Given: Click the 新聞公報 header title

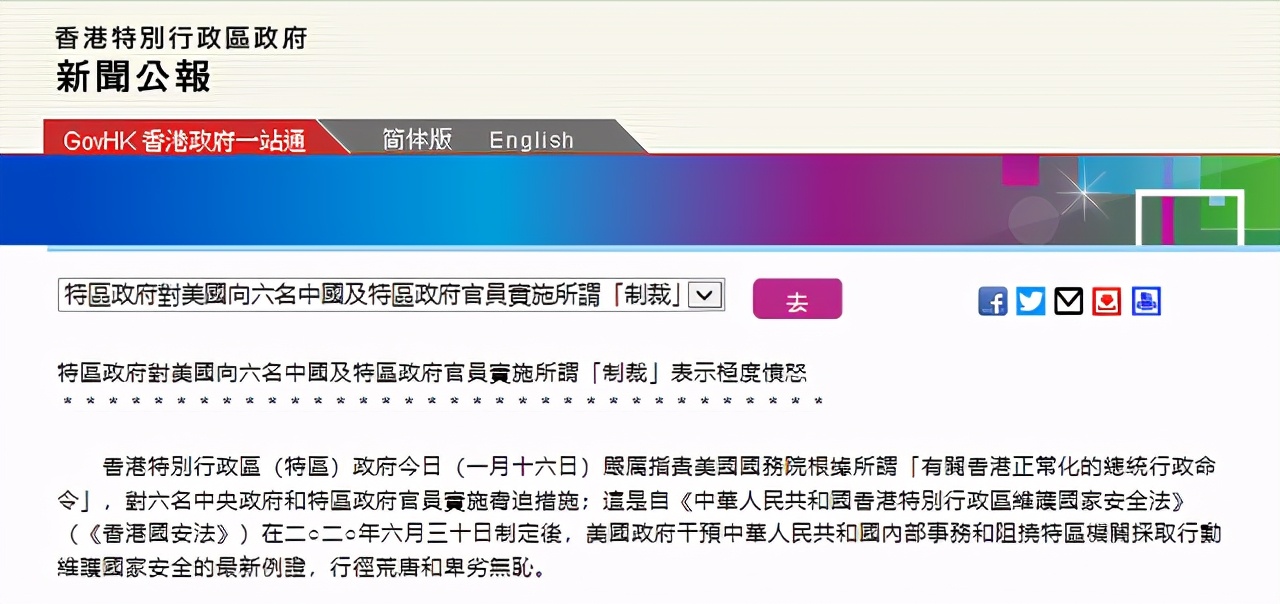Looking at the screenshot, I should point(133,77).
